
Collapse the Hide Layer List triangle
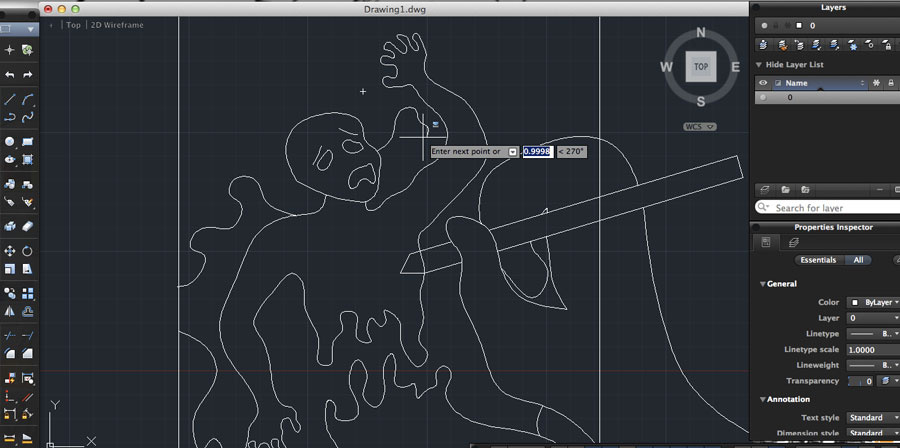759,64
